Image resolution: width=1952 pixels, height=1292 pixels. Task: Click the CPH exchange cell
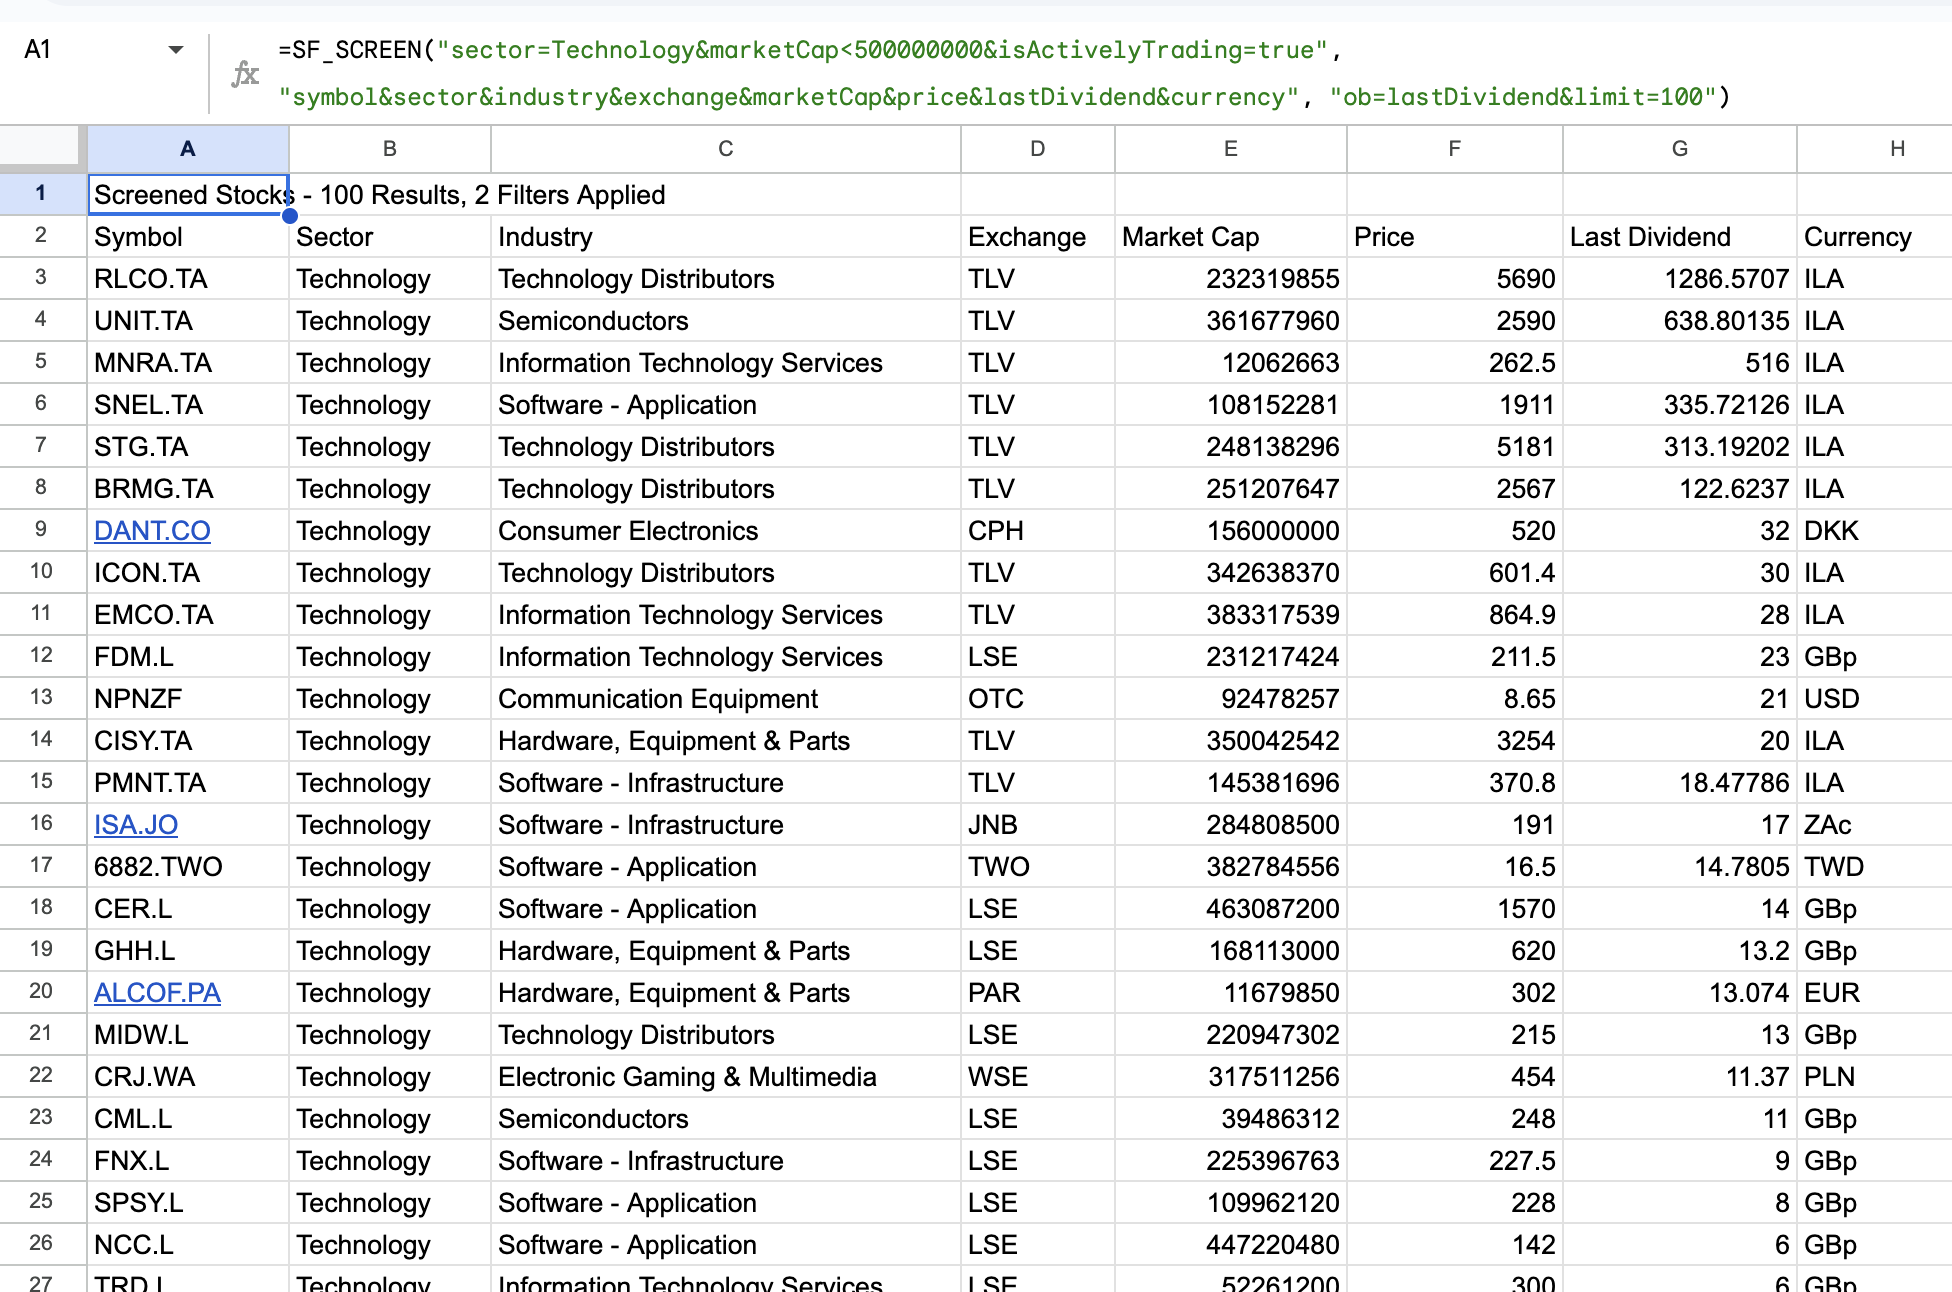pos(1038,531)
